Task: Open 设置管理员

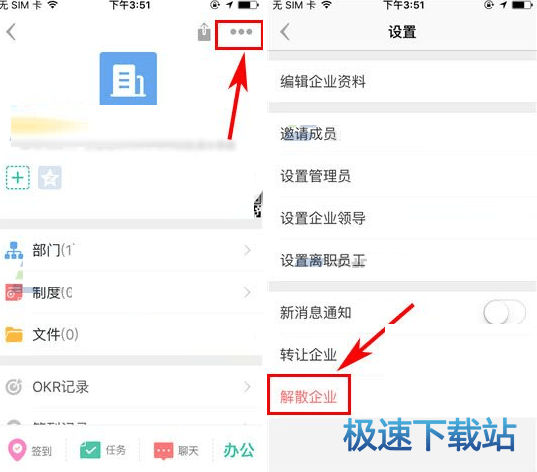Action: click(402, 176)
